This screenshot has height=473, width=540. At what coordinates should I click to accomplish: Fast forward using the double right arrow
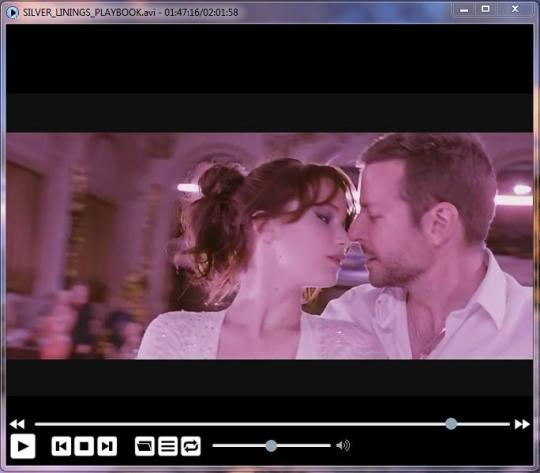(x=522, y=424)
